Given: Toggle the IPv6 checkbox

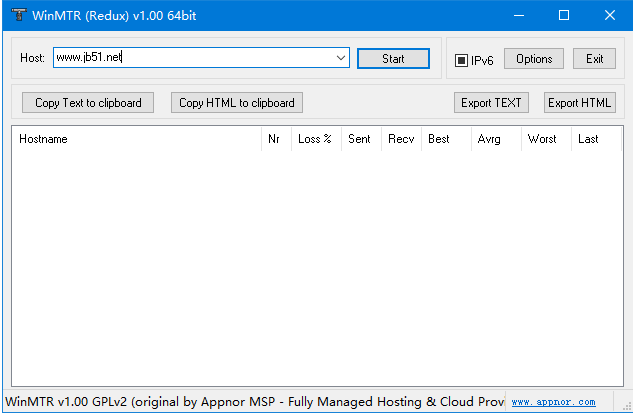Looking at the screenshot, I should (x=462, y=60).
